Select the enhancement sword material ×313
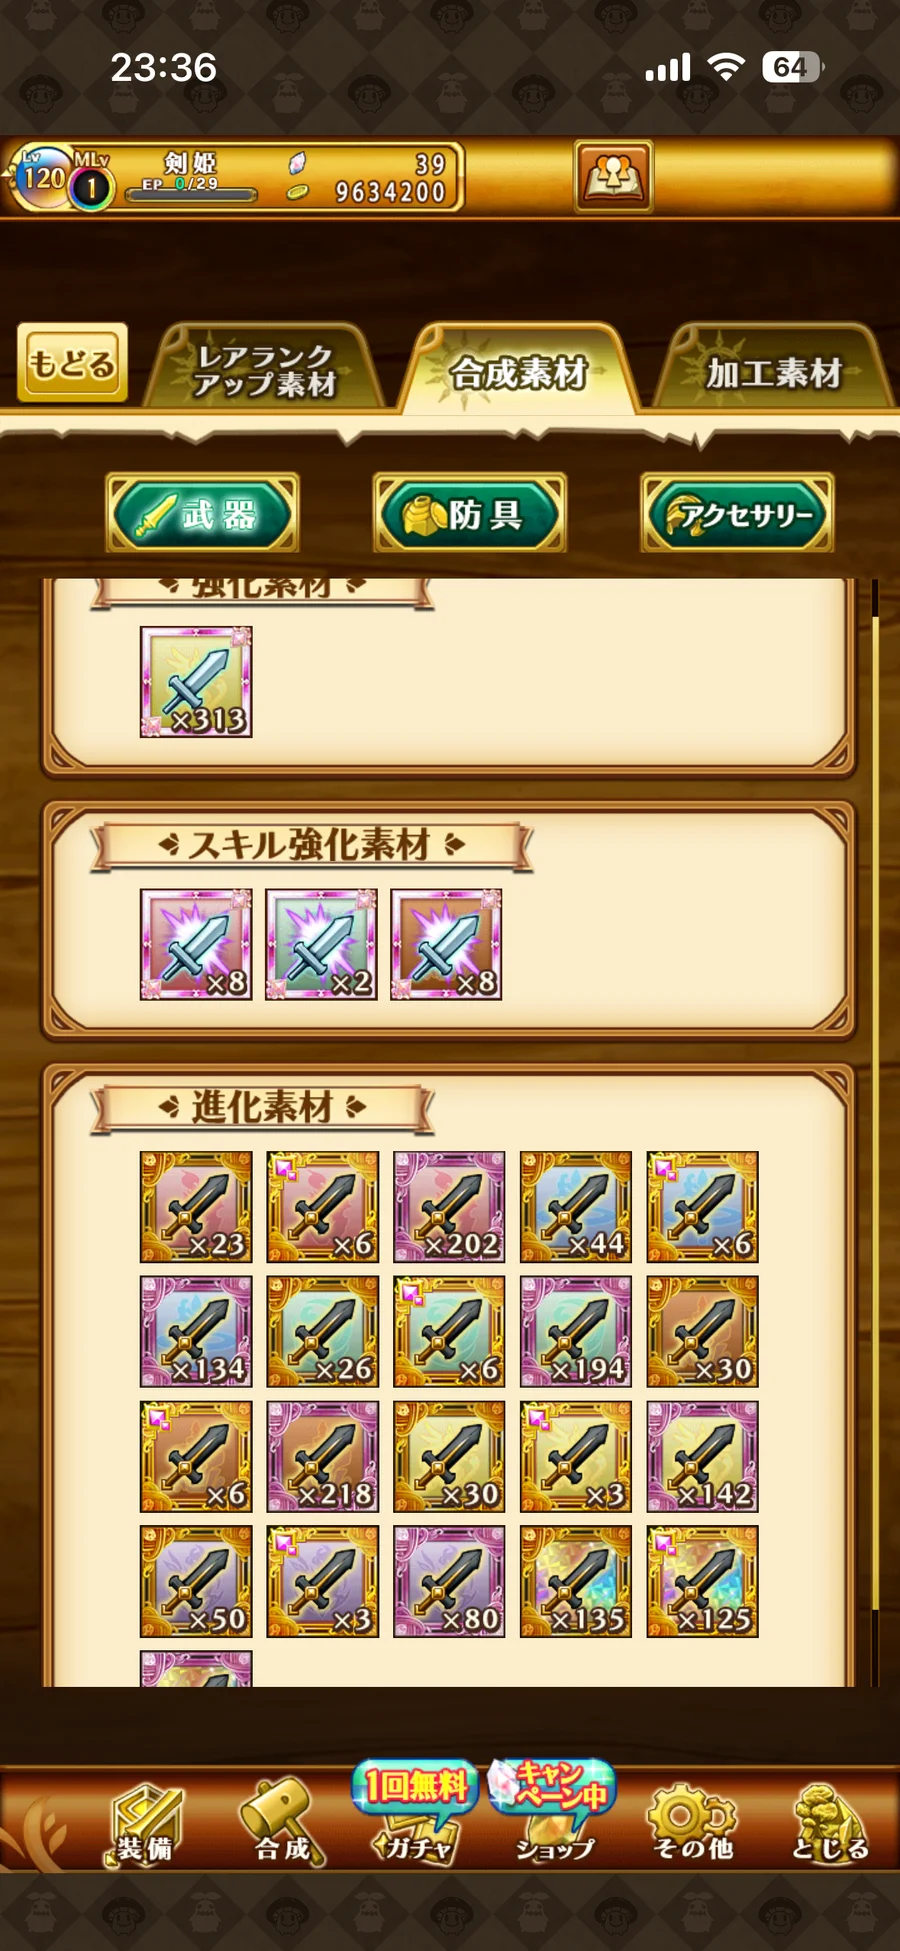The image size is (900, 1951). (x=196, y=682)
